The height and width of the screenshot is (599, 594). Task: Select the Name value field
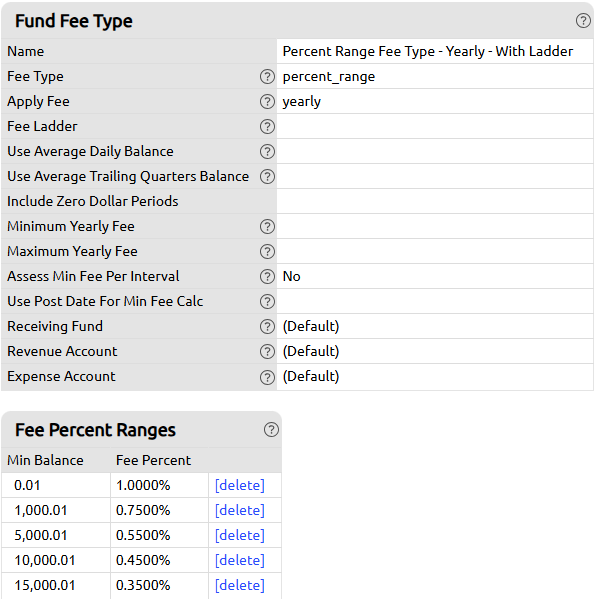(x=435, y=51)
